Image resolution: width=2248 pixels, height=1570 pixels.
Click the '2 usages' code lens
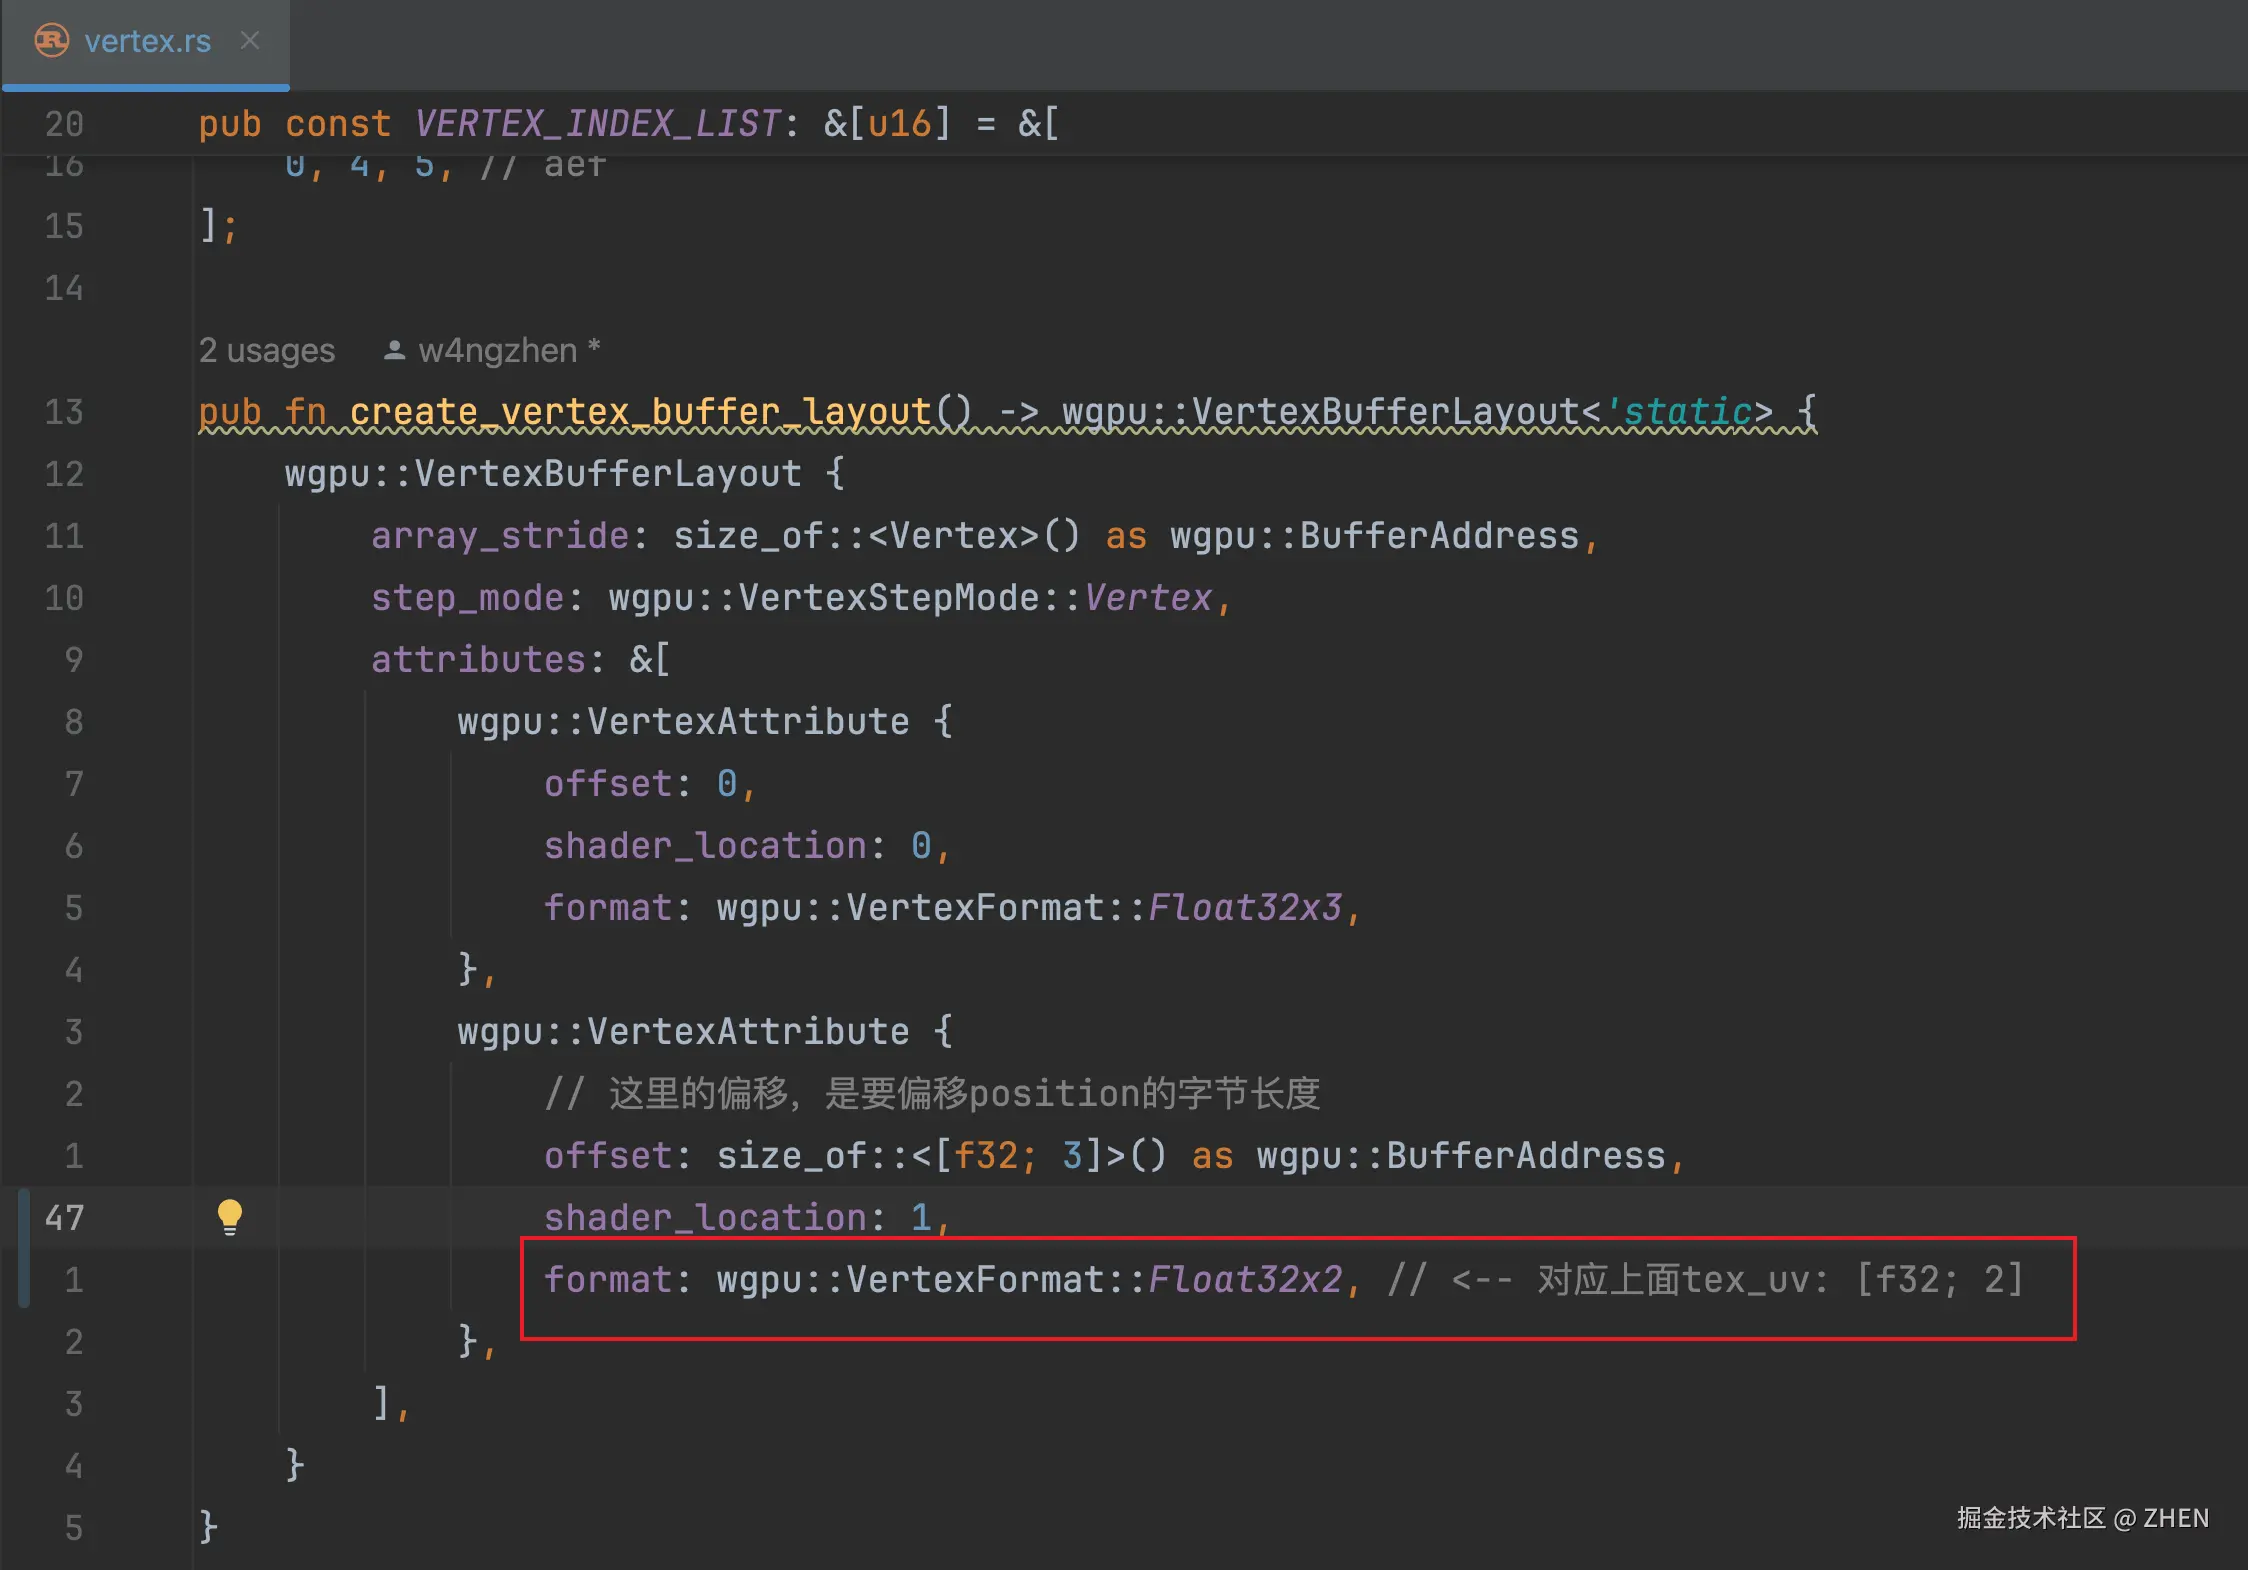coord(267,350)
